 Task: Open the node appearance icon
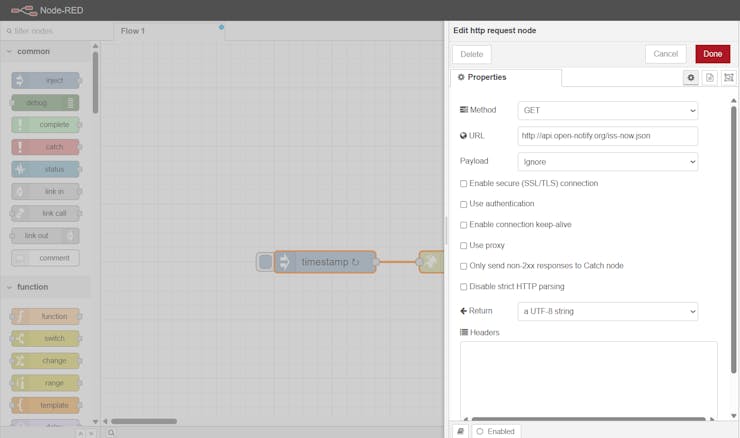tap(728, 77)
